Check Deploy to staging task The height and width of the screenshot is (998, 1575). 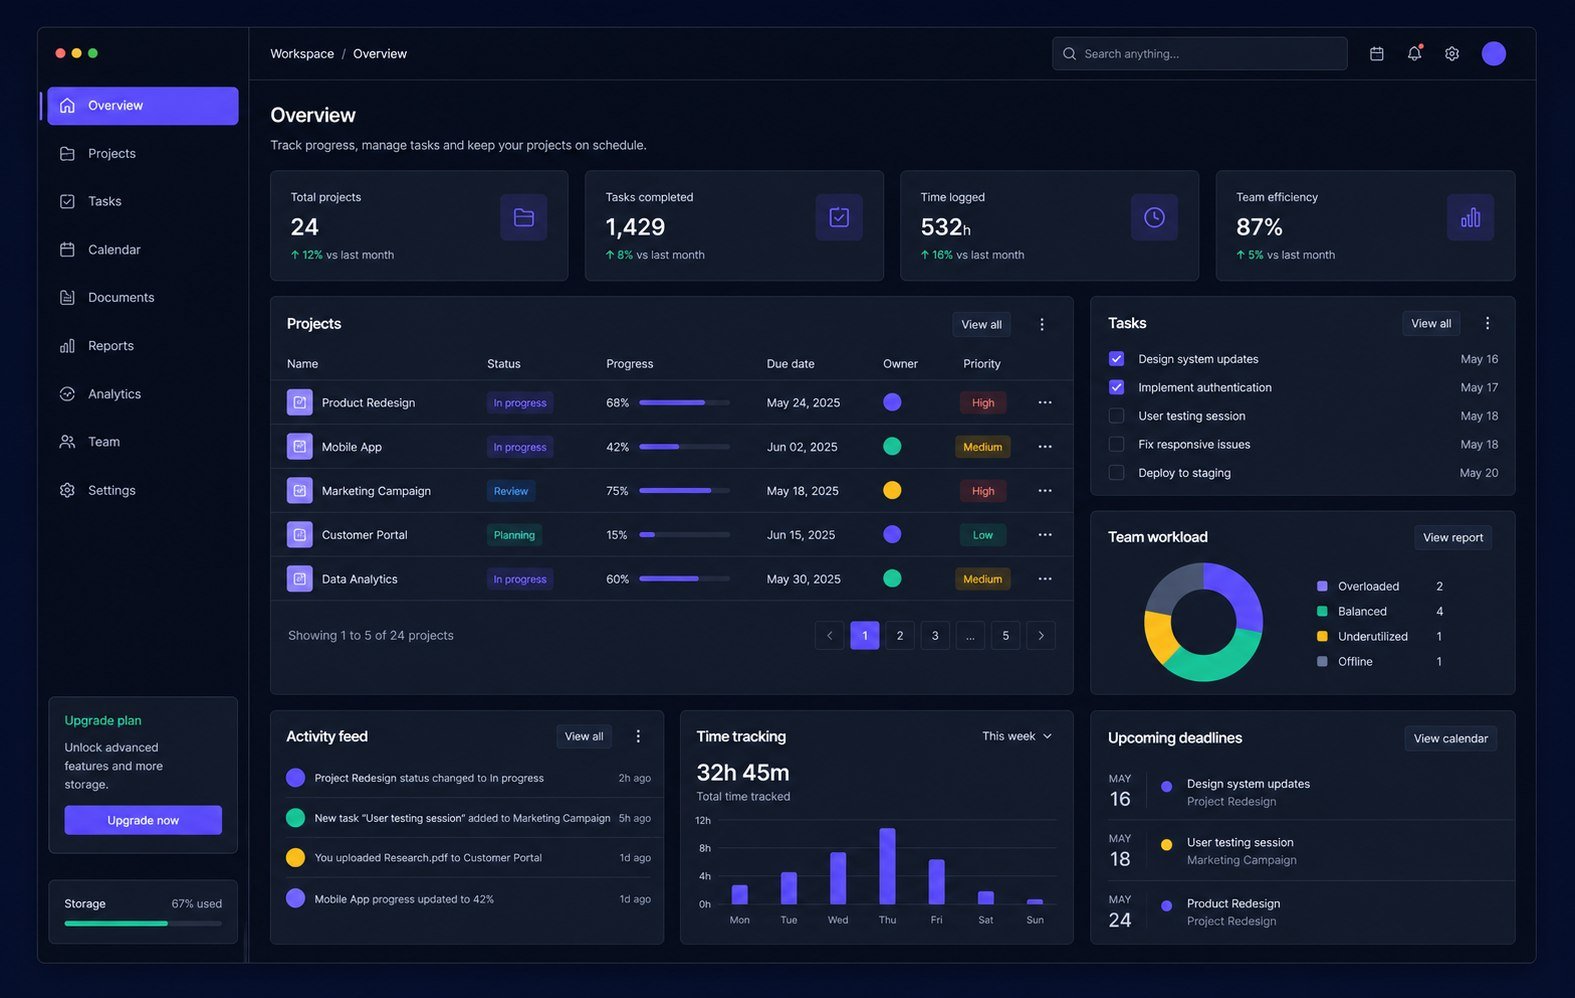pyautogui.click(x=1117, y=472)
